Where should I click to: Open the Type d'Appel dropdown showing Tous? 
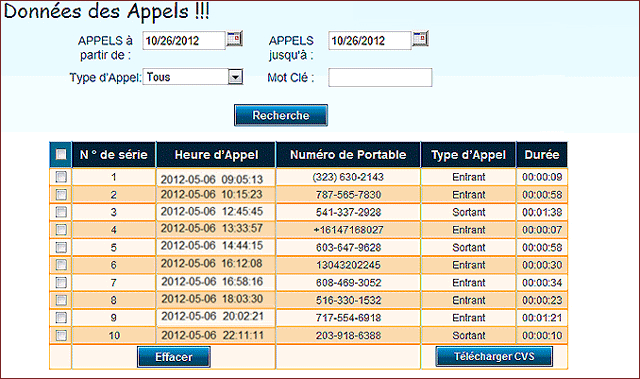[x=193, y=77]
